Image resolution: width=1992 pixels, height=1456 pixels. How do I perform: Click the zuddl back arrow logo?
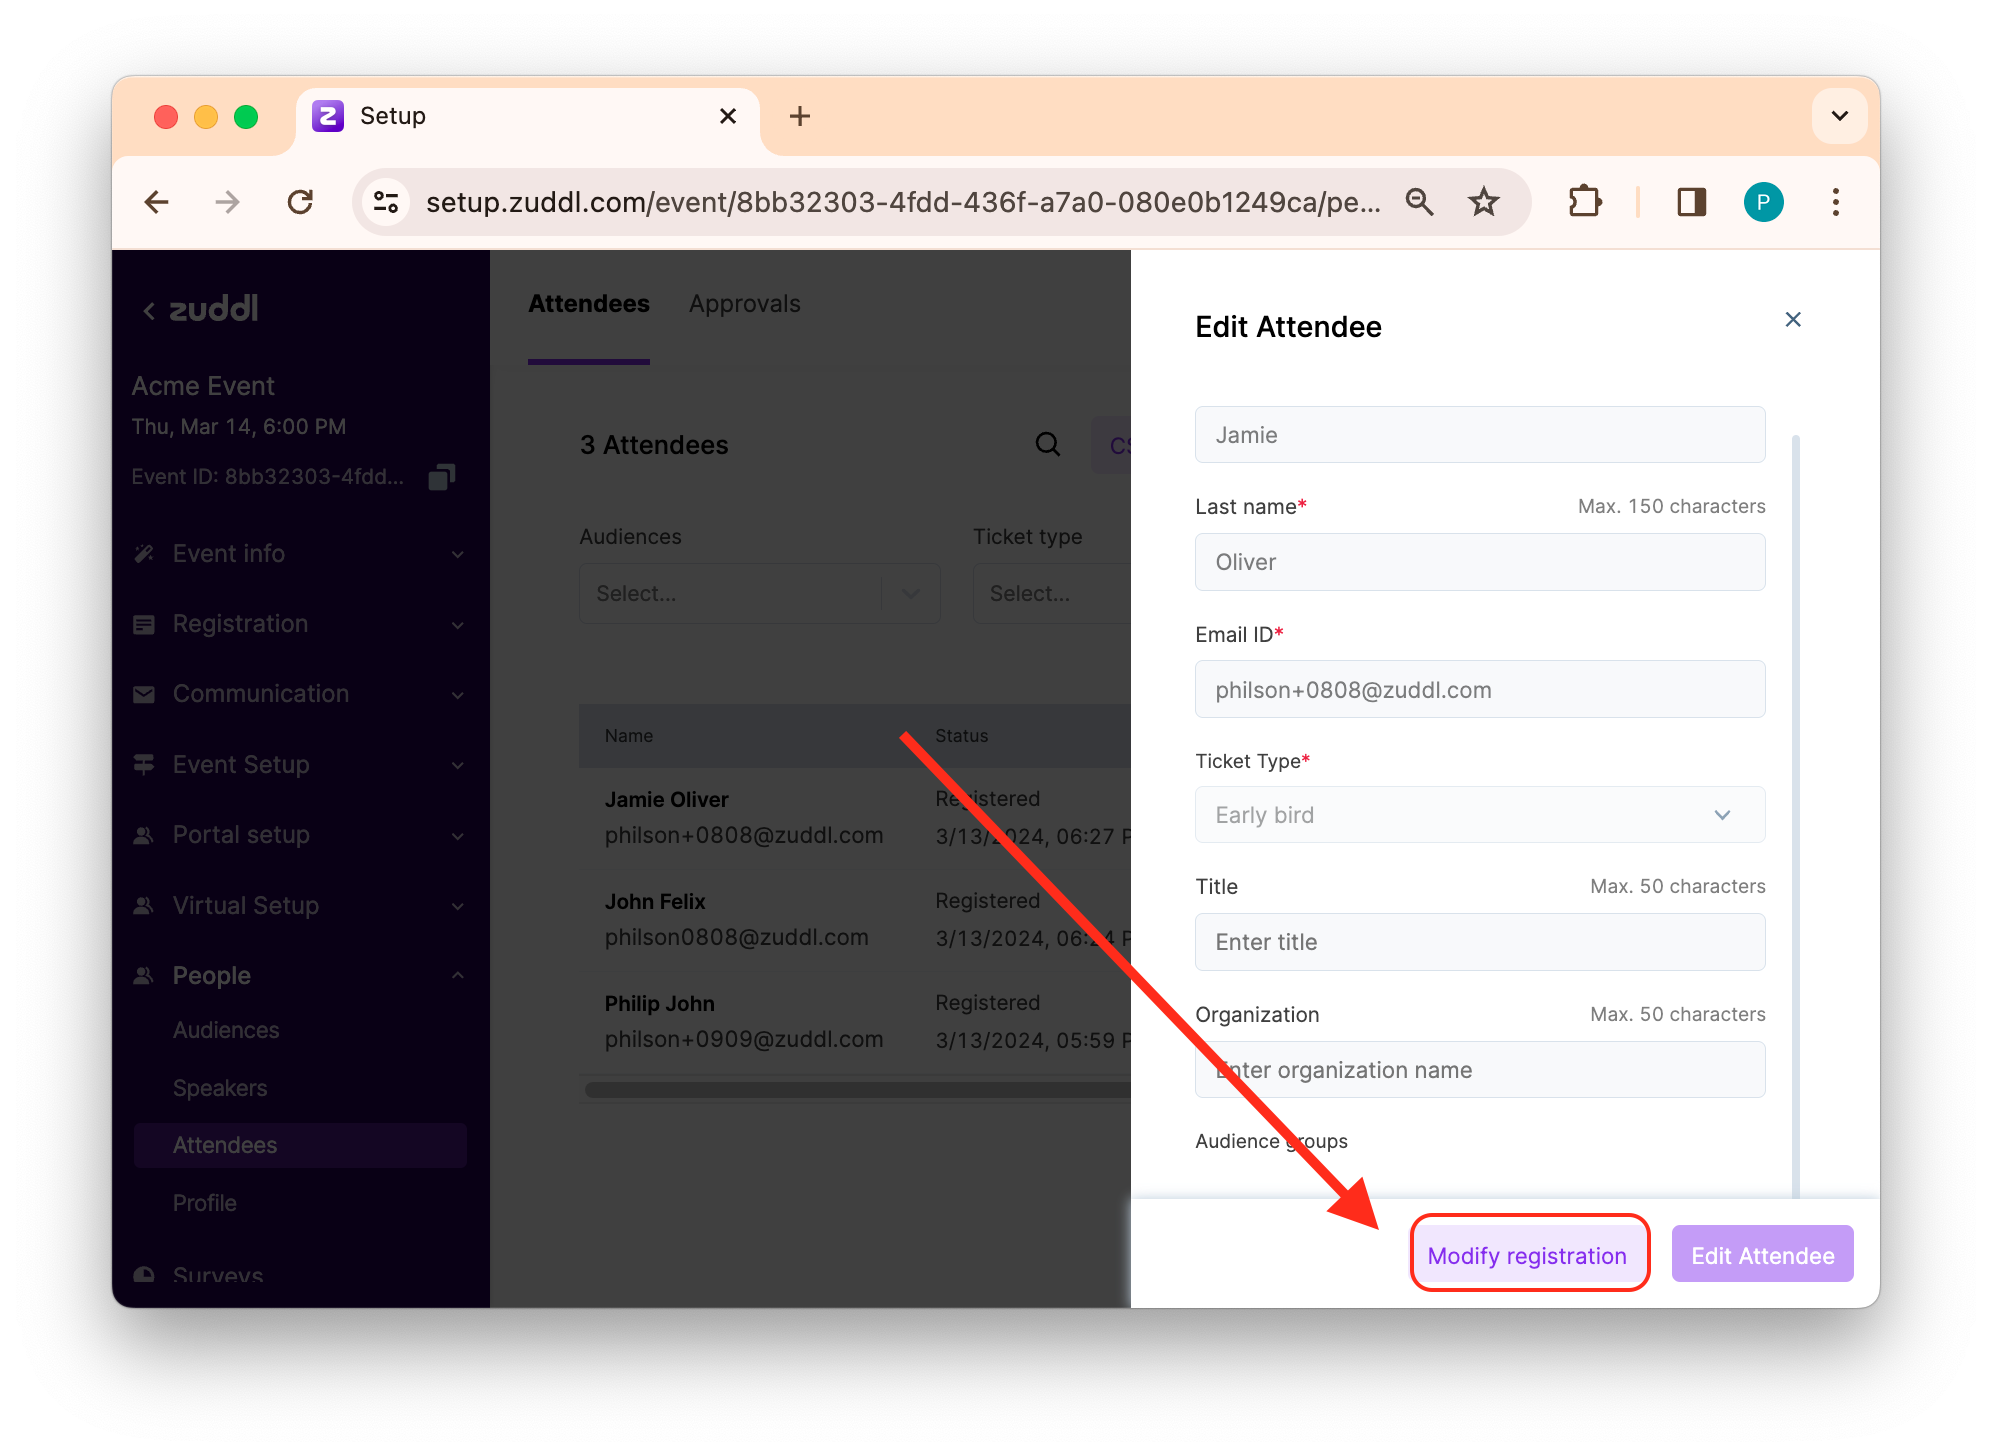tap(201, 309)
